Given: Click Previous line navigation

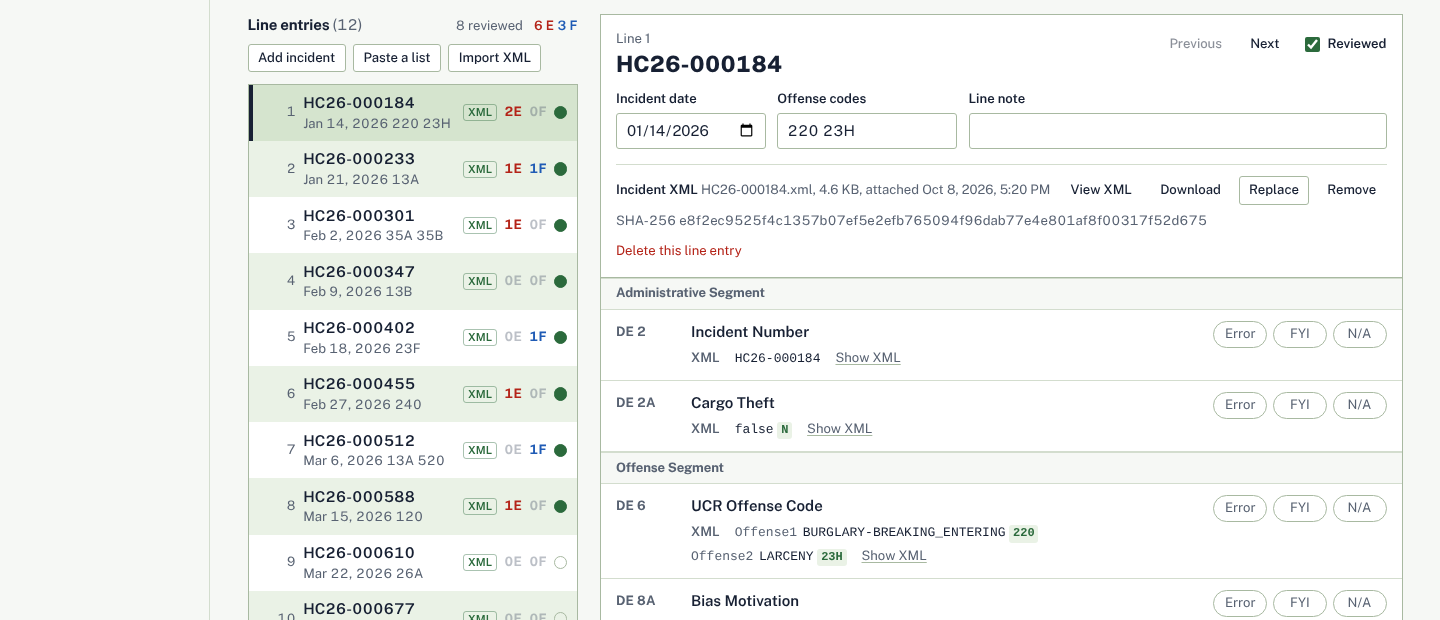Looking at the screenshot, I should pyautogui.click(x=1196, y=44).
